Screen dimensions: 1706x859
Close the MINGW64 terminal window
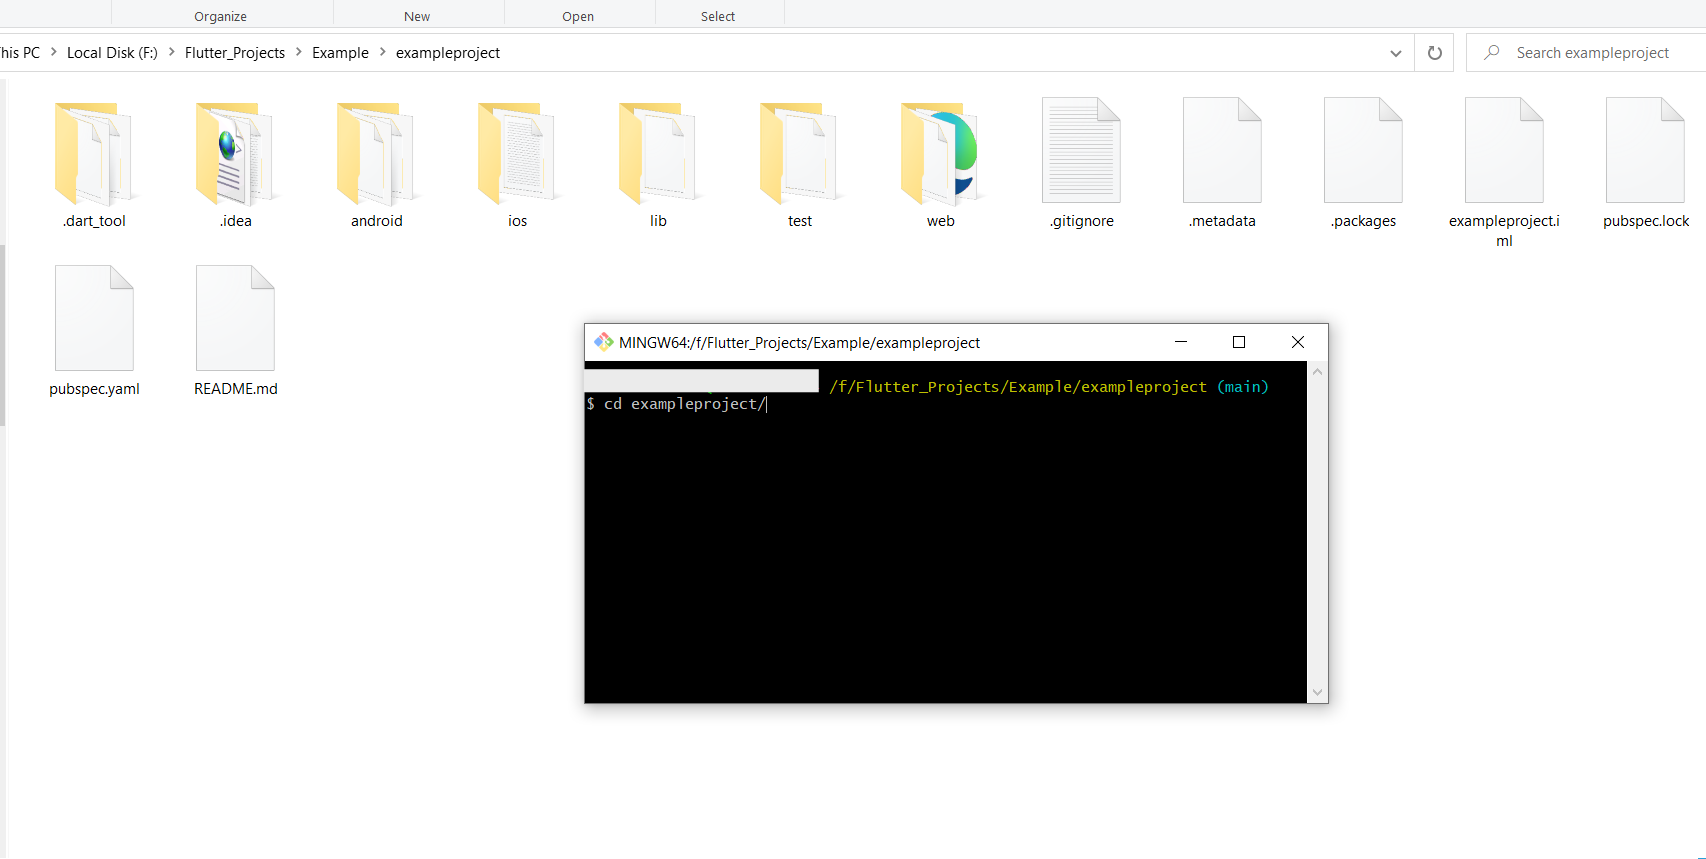[1298, 342]
